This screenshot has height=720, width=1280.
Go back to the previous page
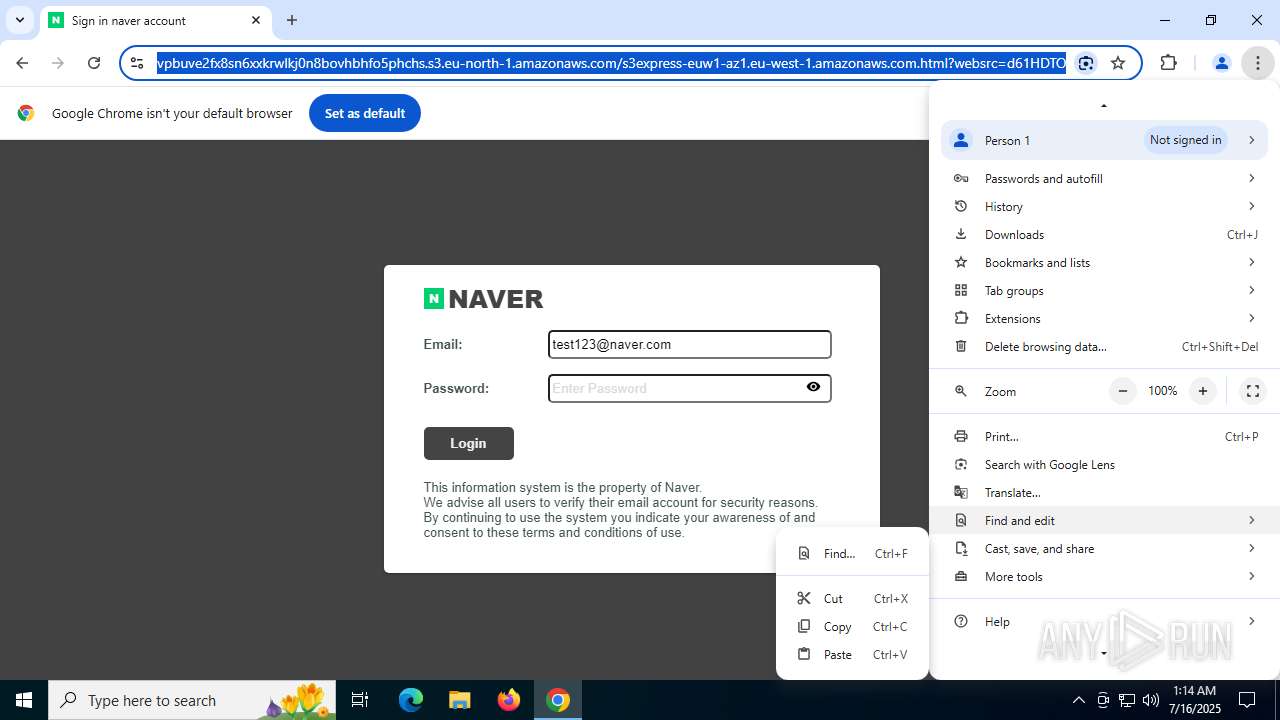coord(22,63)
